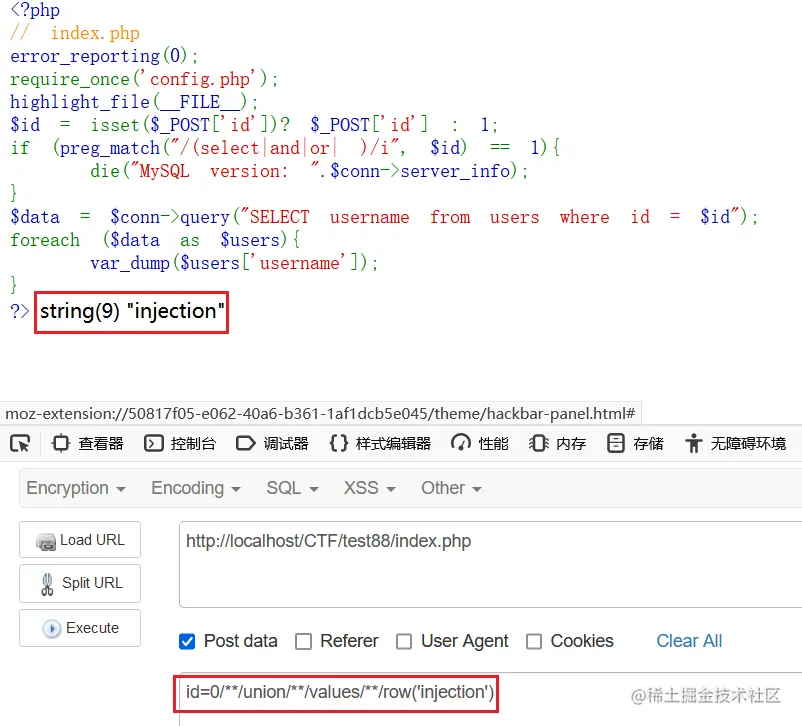Click the opening <?php tag
The height and width of the screenshot is (726, 802).
(35, 10)
